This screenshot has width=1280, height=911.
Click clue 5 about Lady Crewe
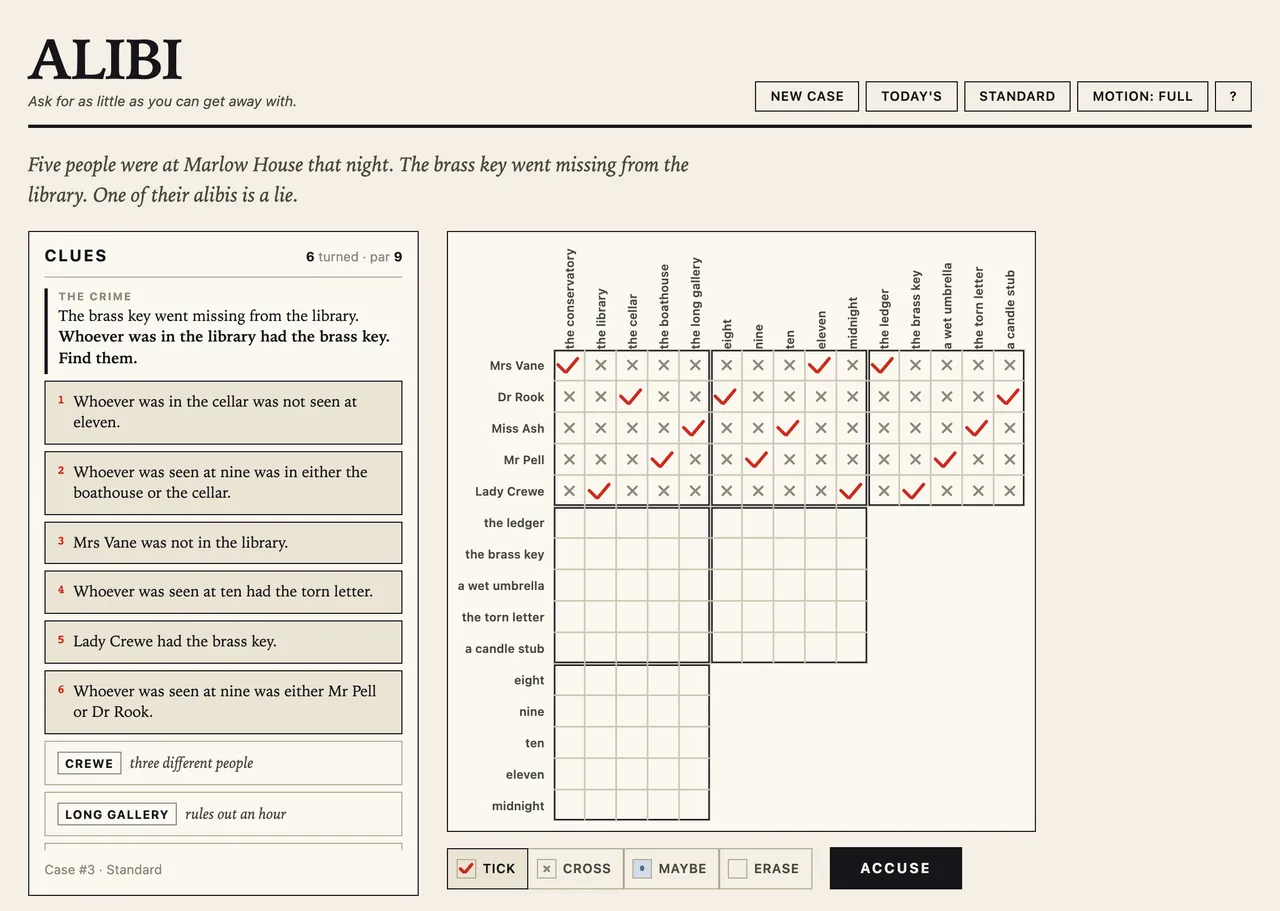tap(223, 641)
